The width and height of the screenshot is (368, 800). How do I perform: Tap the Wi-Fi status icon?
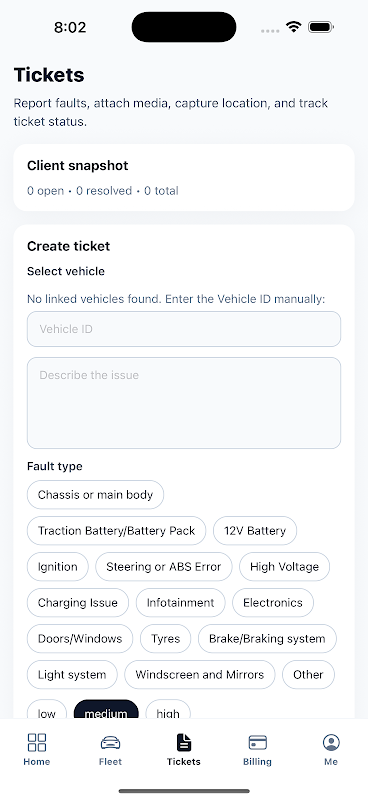click(x=293, y=27)
